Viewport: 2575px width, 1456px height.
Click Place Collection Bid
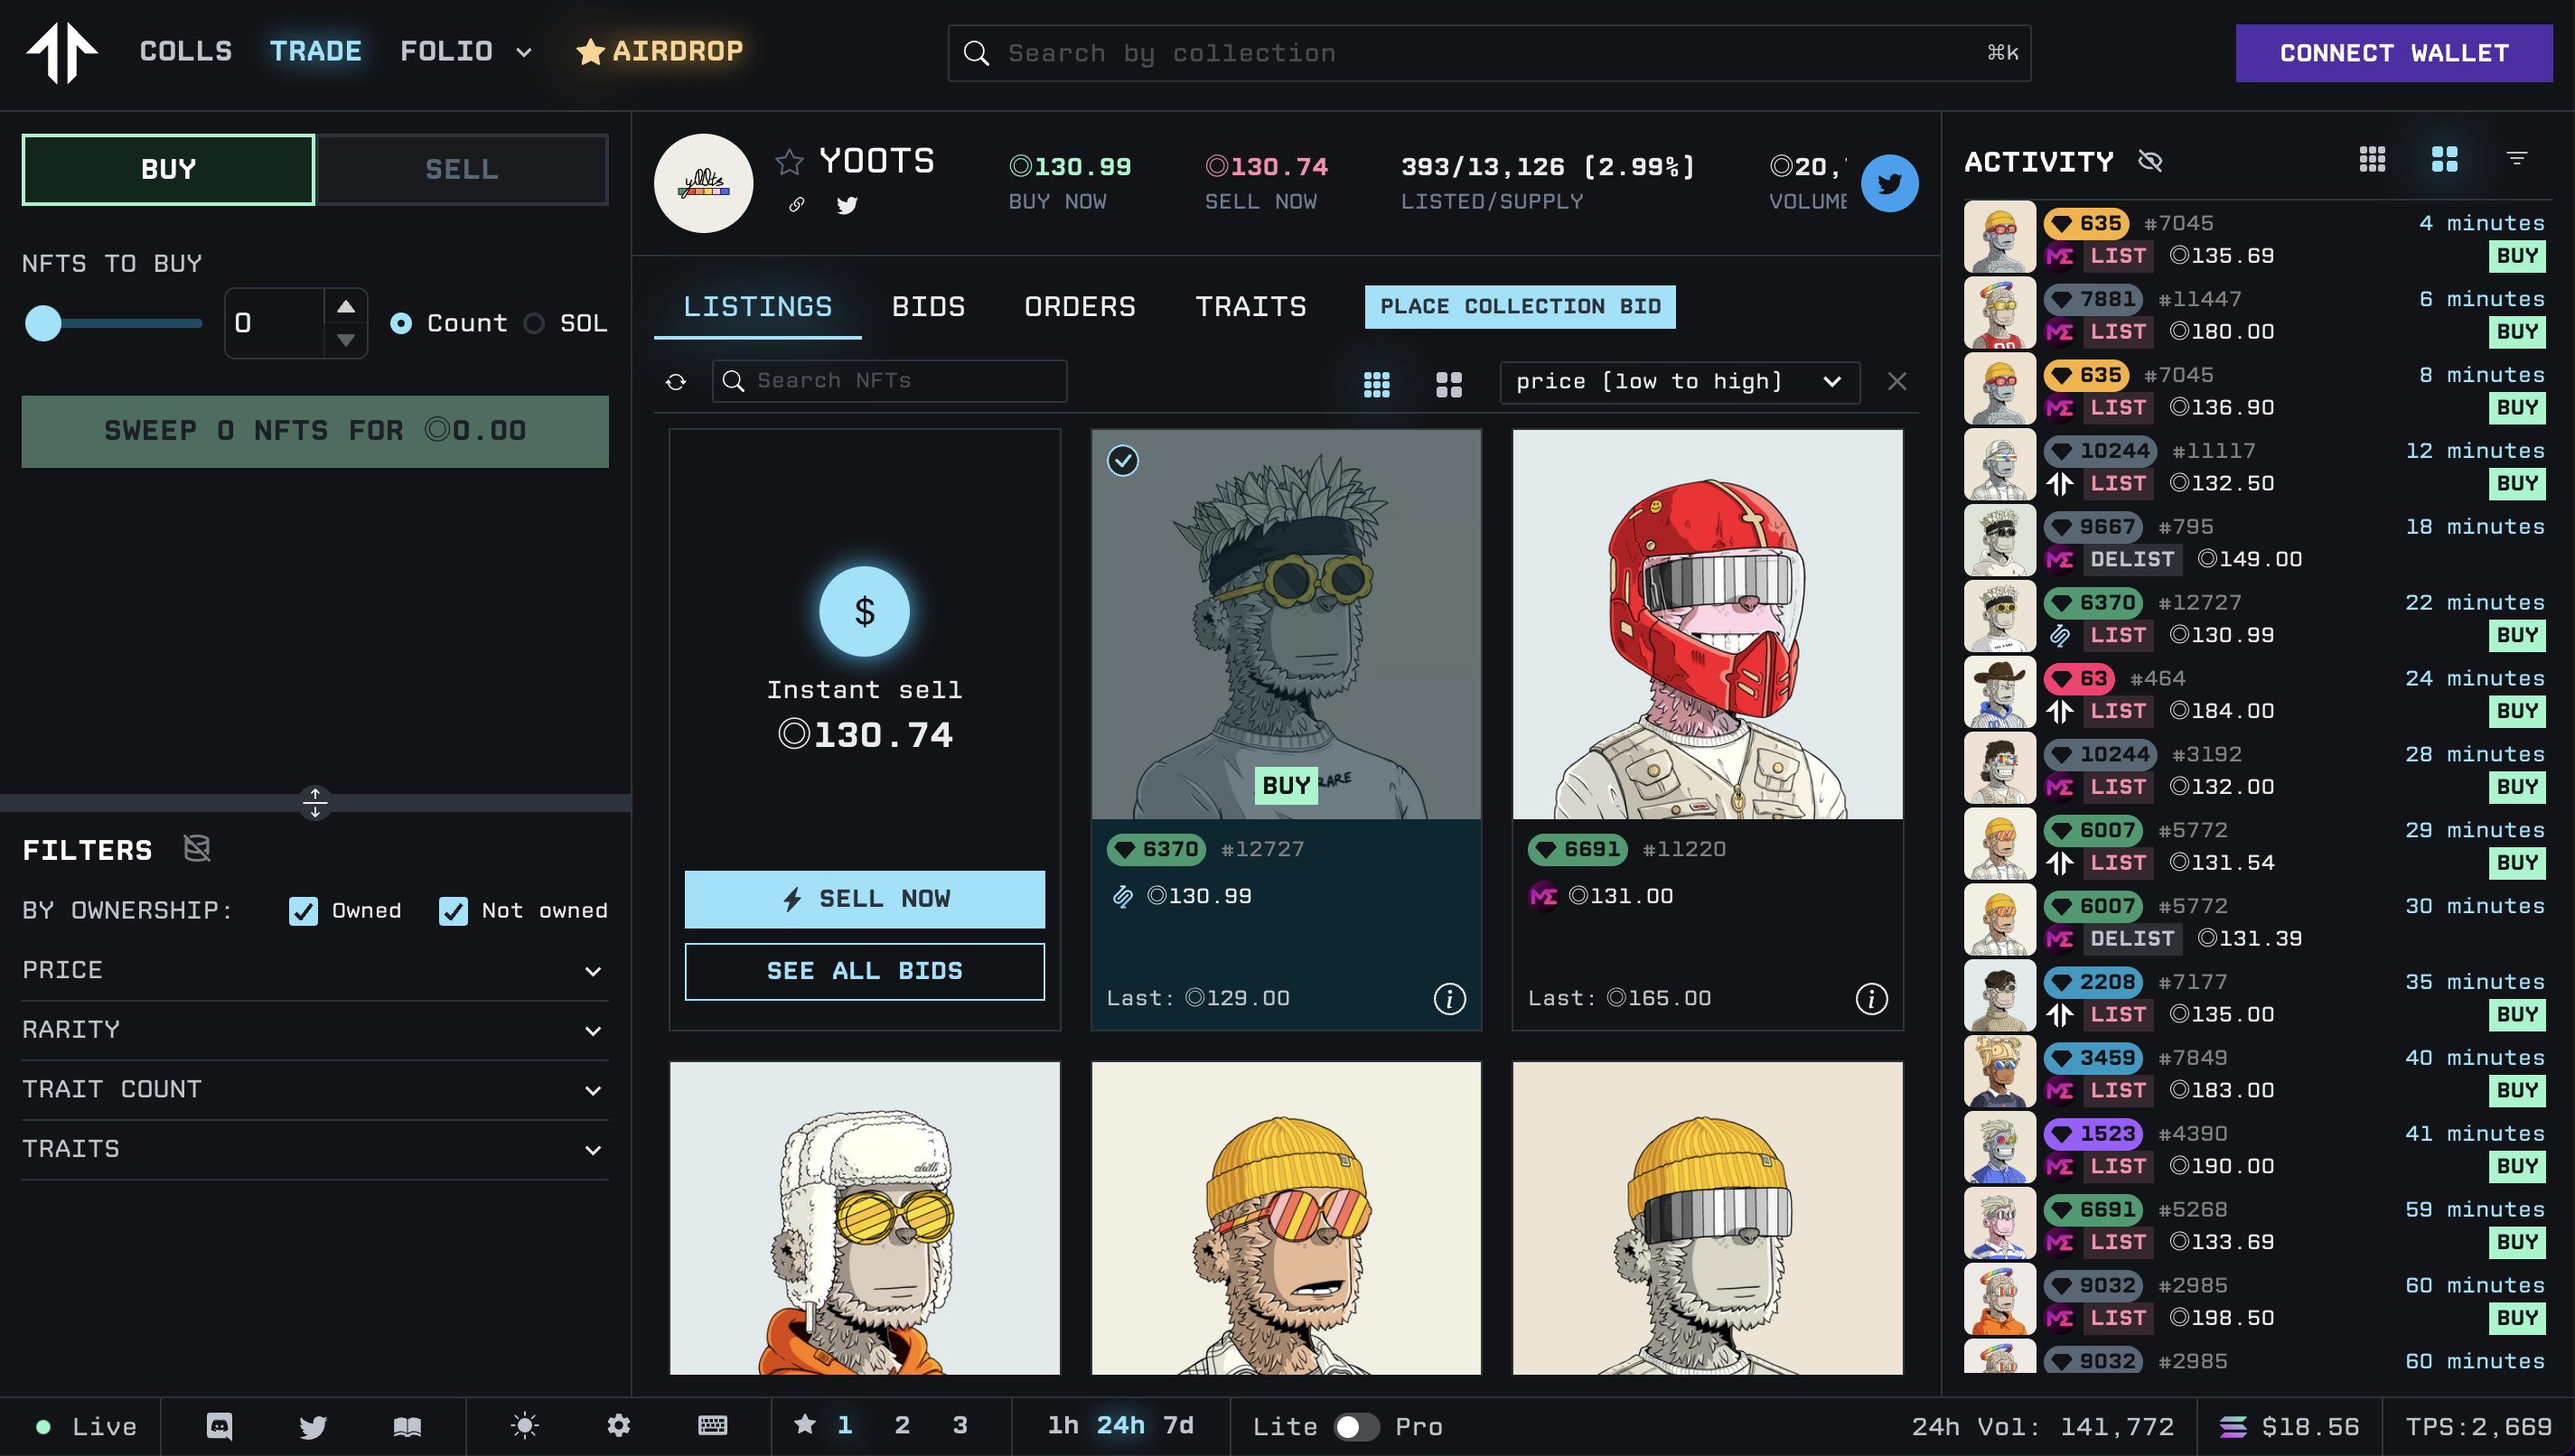tap(1520, 307)
